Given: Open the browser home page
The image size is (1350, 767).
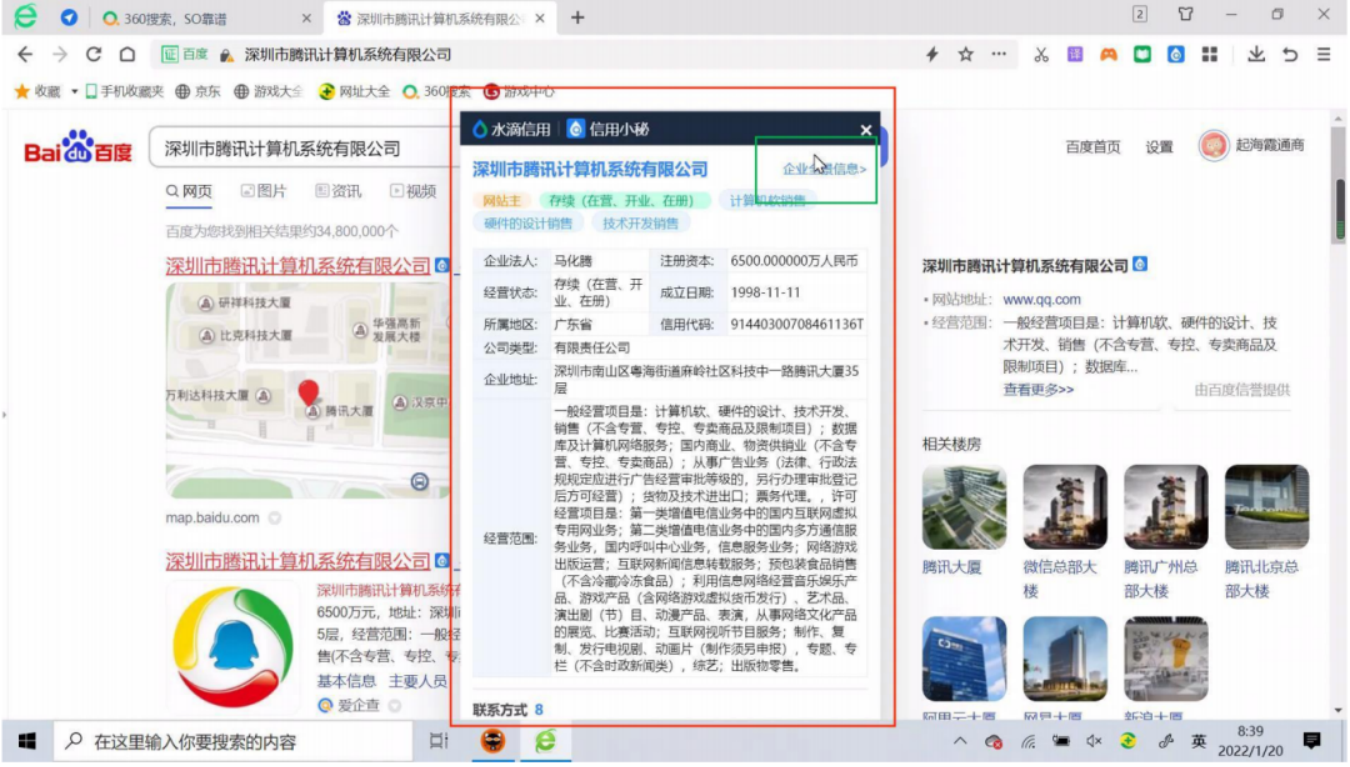Looking at the screenshot, I should point(127,55).
